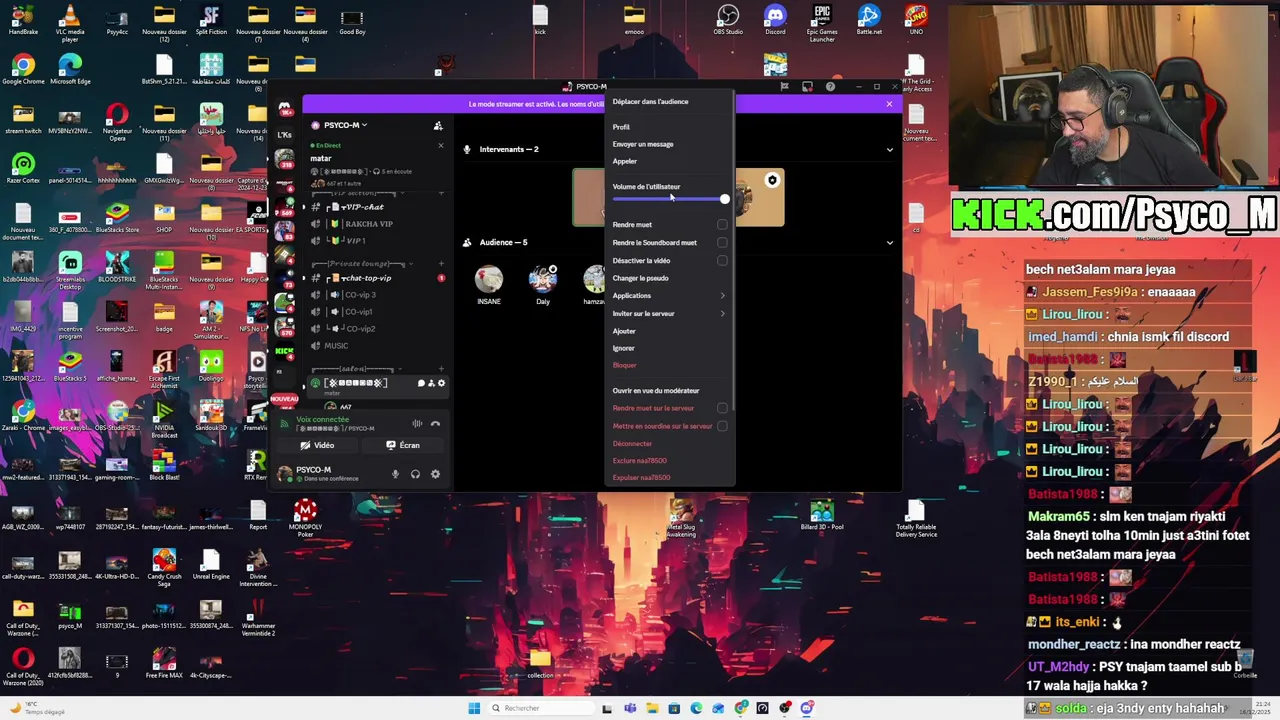Disconnect from voice with hang-up icon
Screen dimensions: 1280x720
pos(435,424)
